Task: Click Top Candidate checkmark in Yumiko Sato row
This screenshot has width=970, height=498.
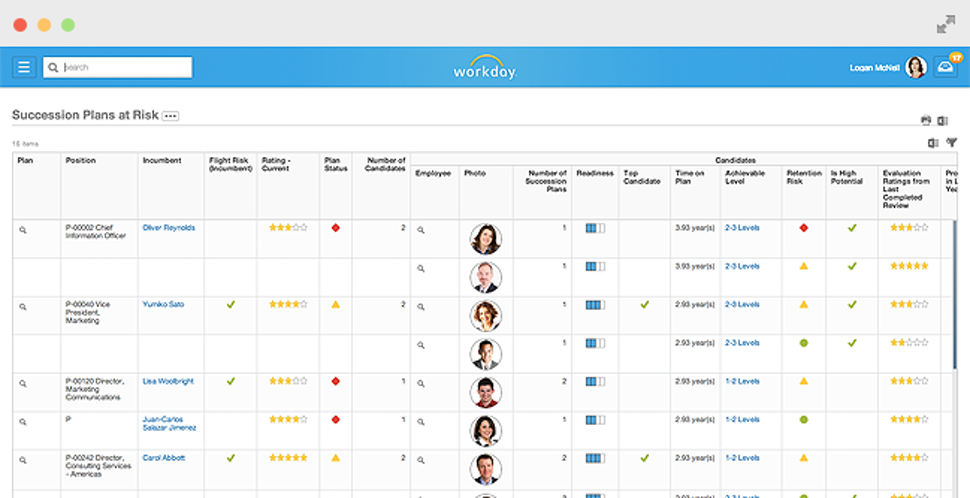Action: tap(644, 304)
